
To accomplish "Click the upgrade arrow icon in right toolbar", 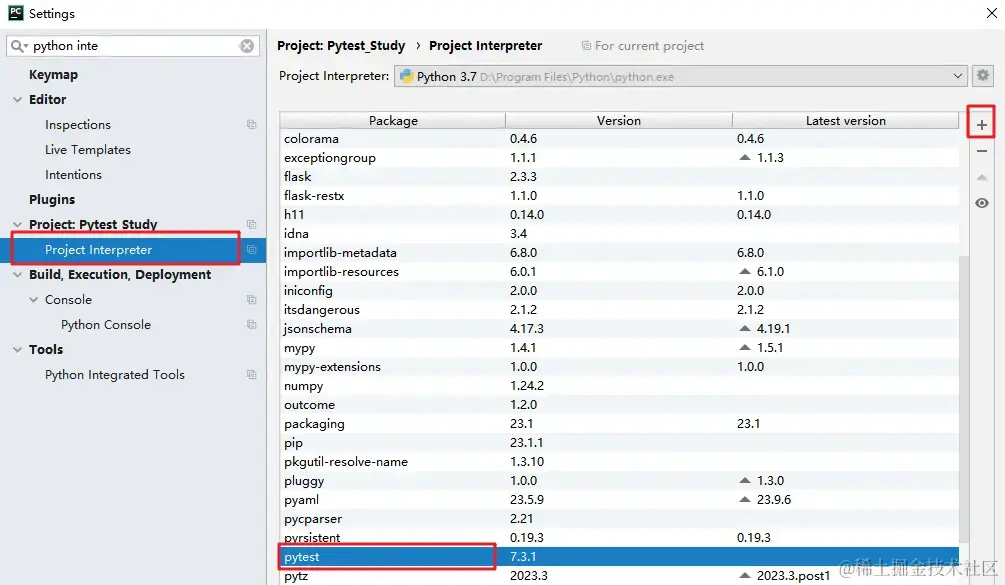I will [x=981, y=177].
